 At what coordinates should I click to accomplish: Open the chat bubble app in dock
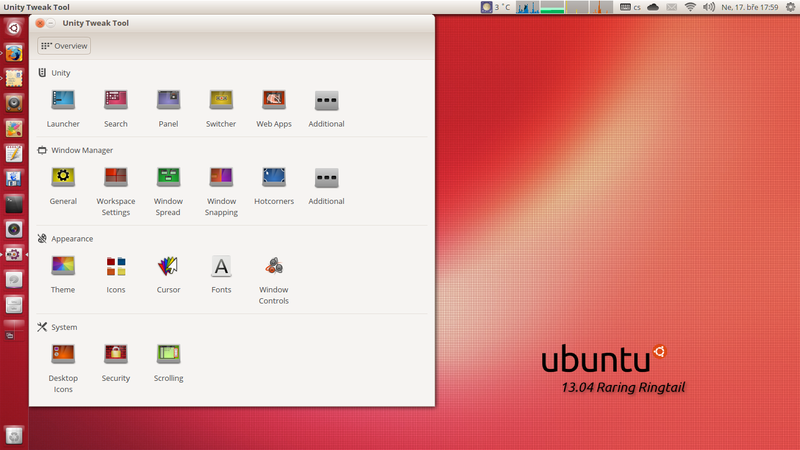click(x=14, y=280)
